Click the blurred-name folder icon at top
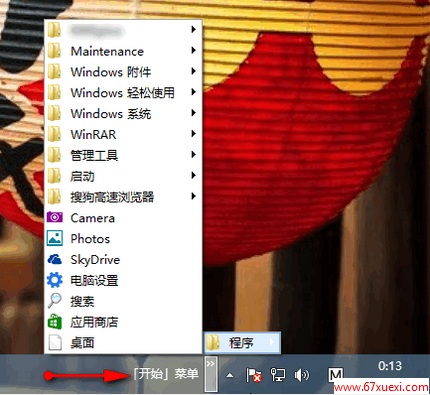 54,30
